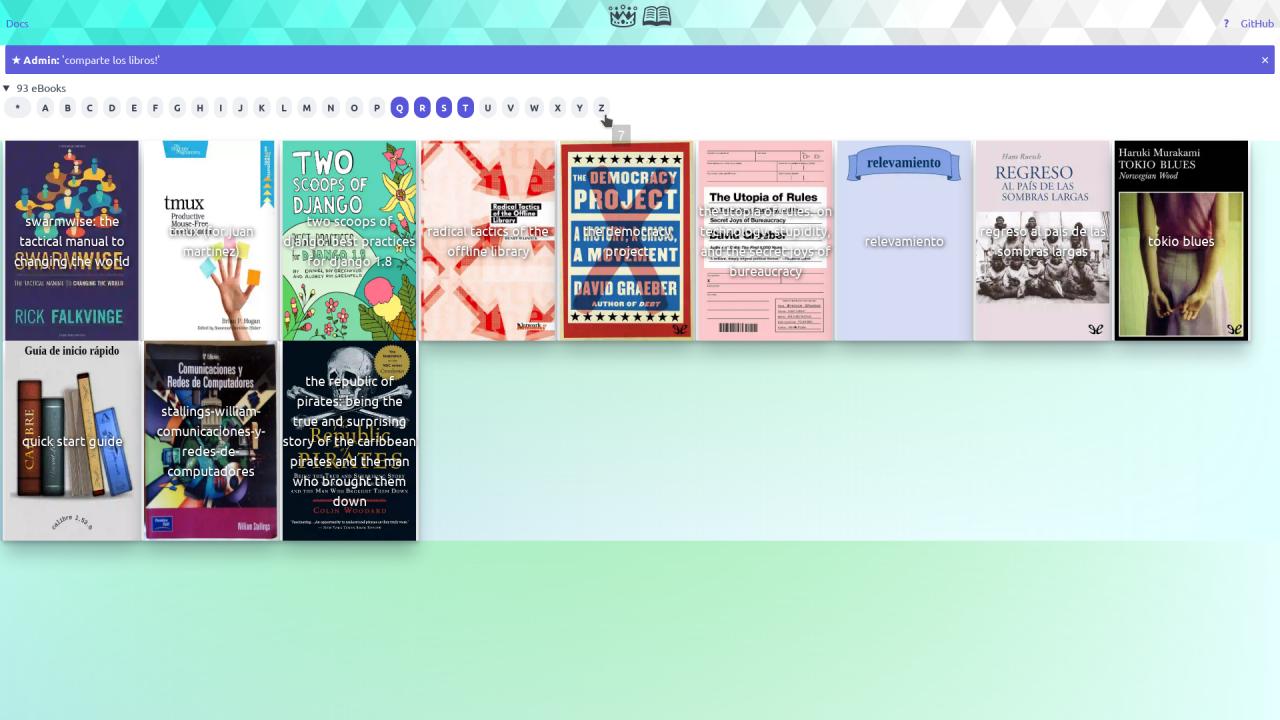This screenshot has width=1280, height=720.
Task: Filter books by letter F
Action: (x=155, y=108)
